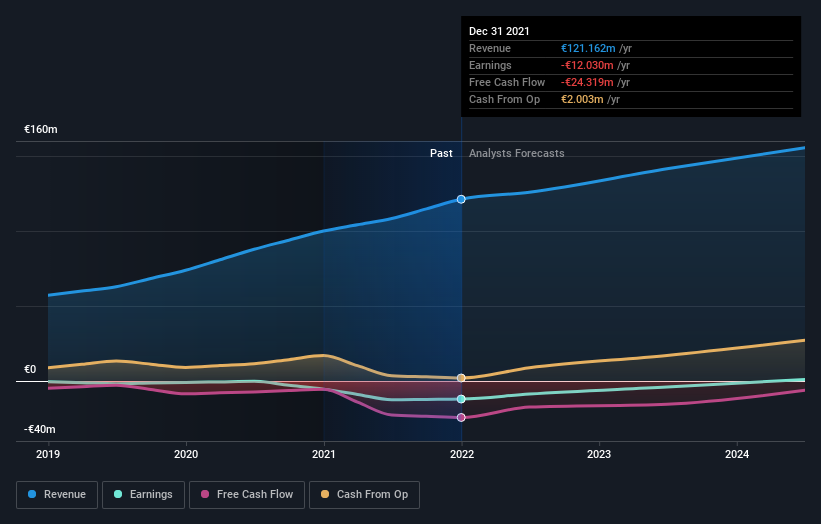The image size is (821, 524).
Task: Click the pink Free Cash Flow legend dot
Action: pos(205,494)
